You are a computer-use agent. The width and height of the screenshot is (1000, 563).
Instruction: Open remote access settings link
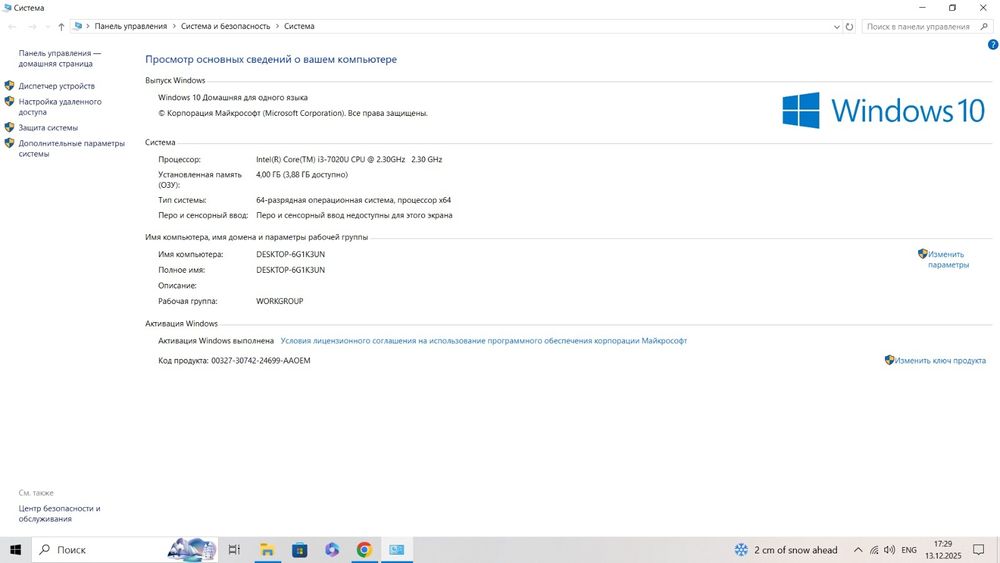60,106
